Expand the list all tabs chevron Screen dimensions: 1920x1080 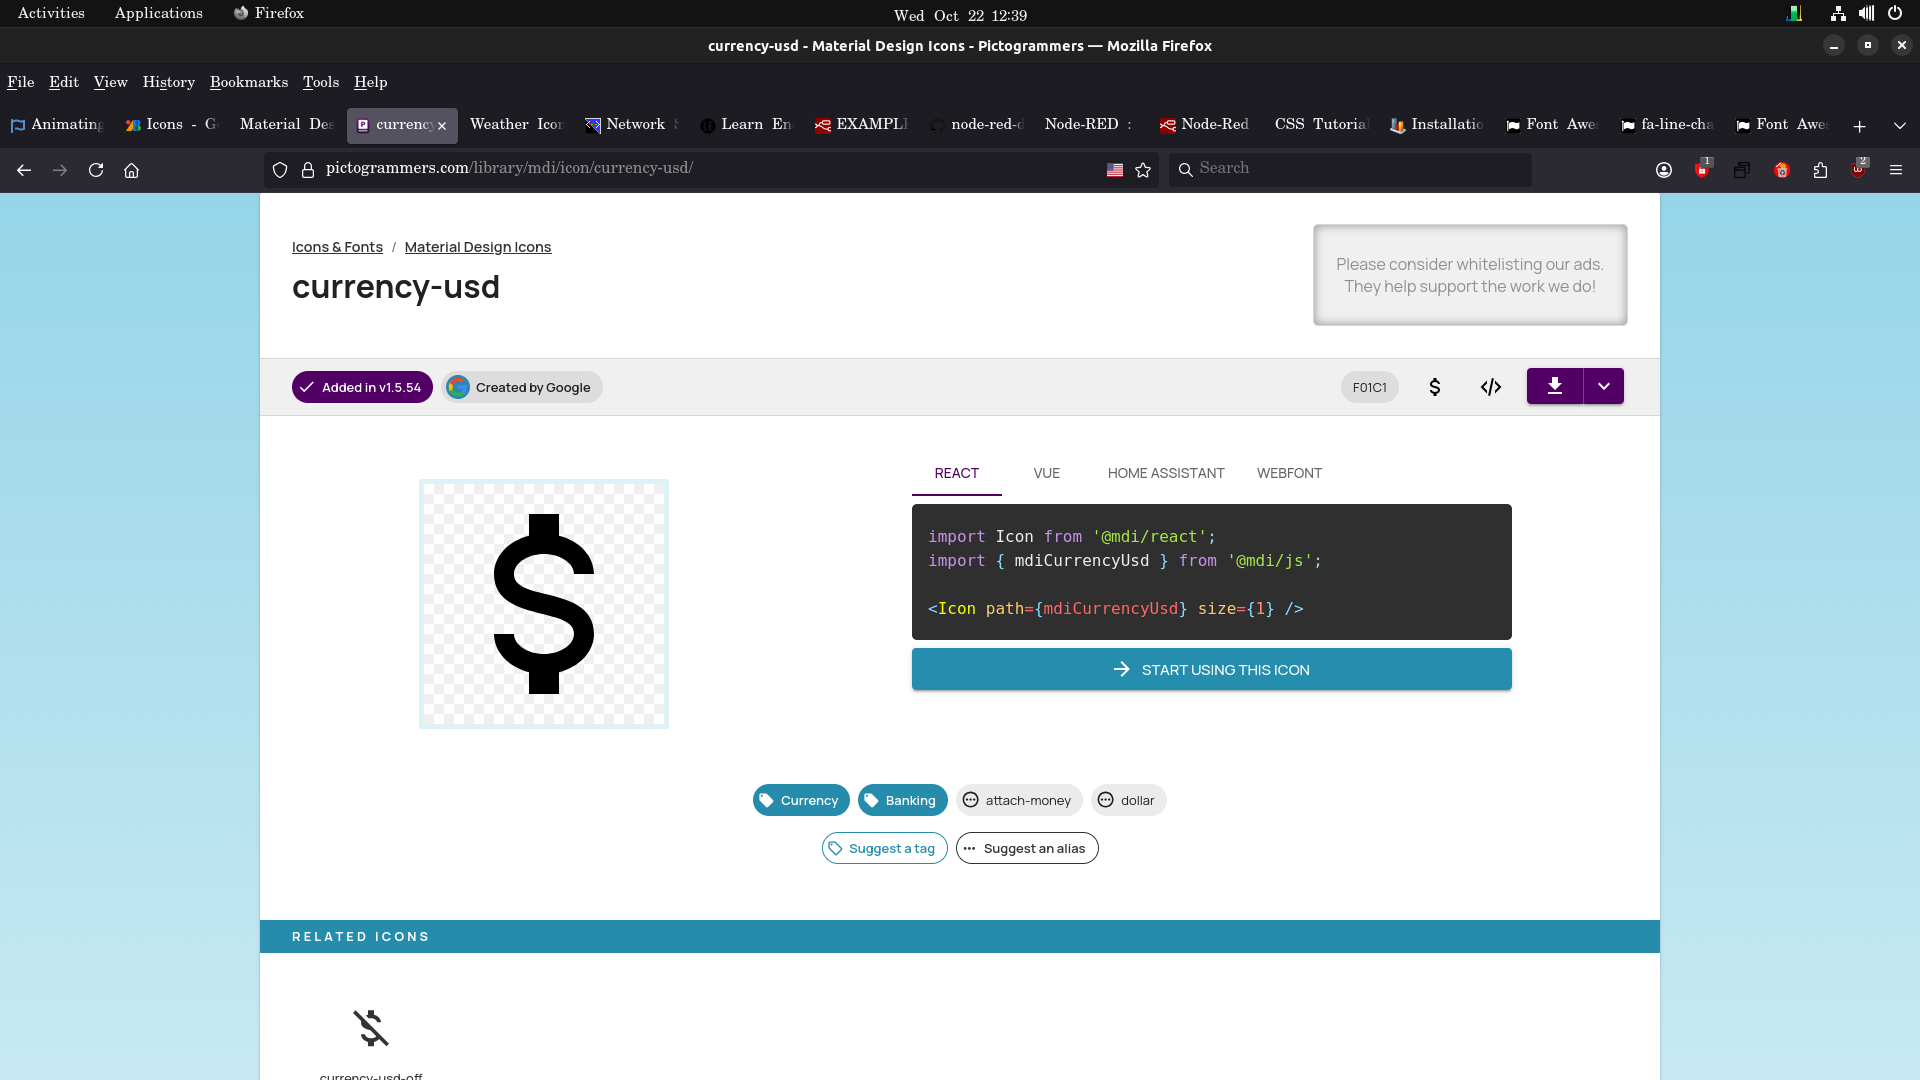(x=1899, y=126)
